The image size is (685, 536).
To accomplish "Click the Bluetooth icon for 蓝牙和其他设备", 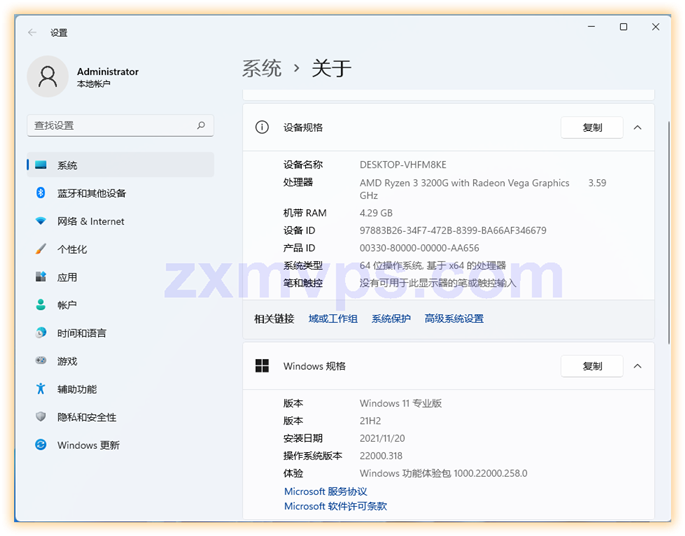I will (x=41, y=193).
